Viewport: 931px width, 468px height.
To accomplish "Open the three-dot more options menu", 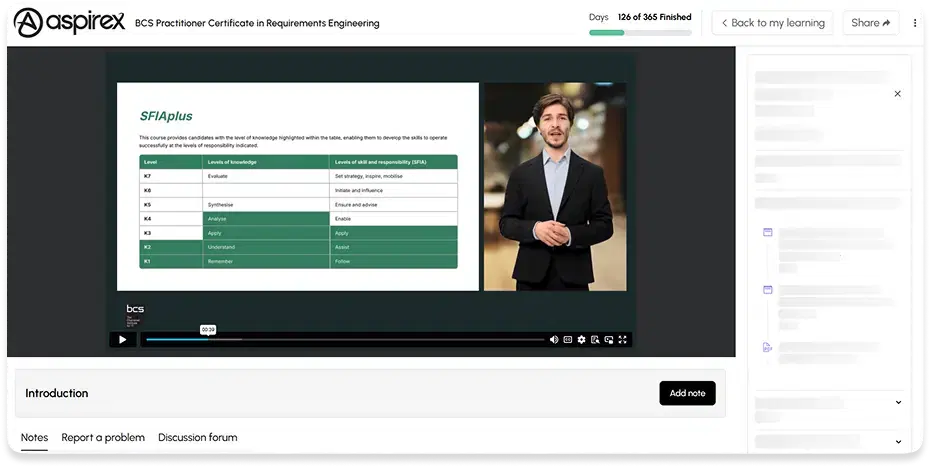I will click(x=915, y=23).
